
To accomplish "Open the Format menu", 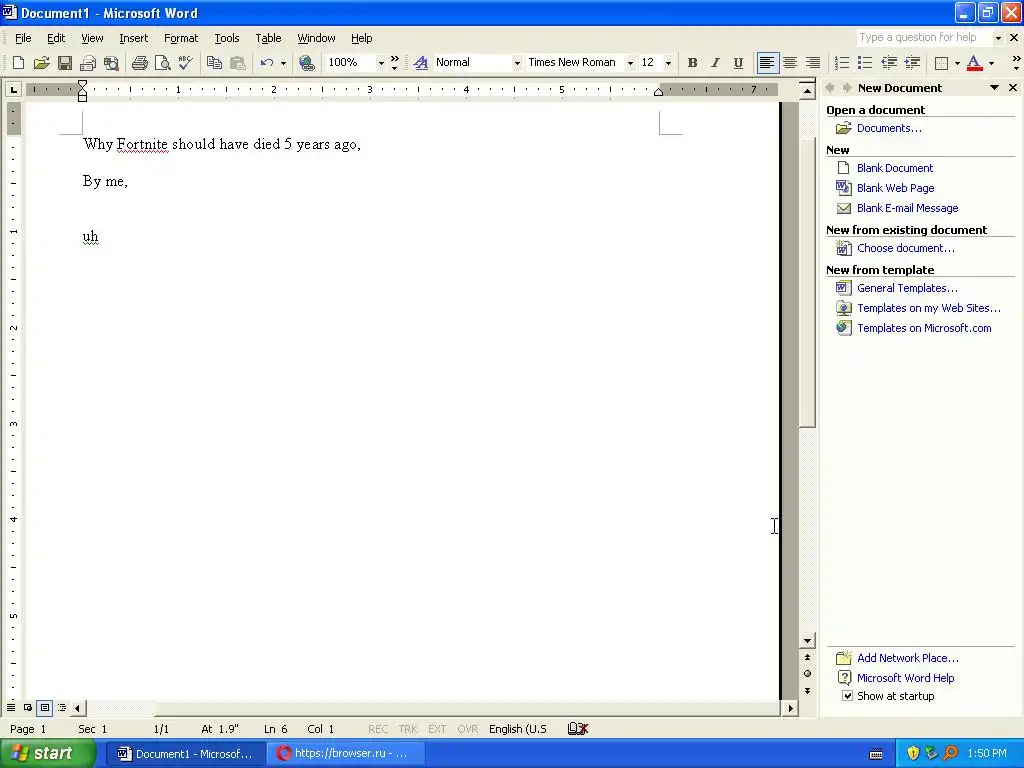I will tap(181, 38).
